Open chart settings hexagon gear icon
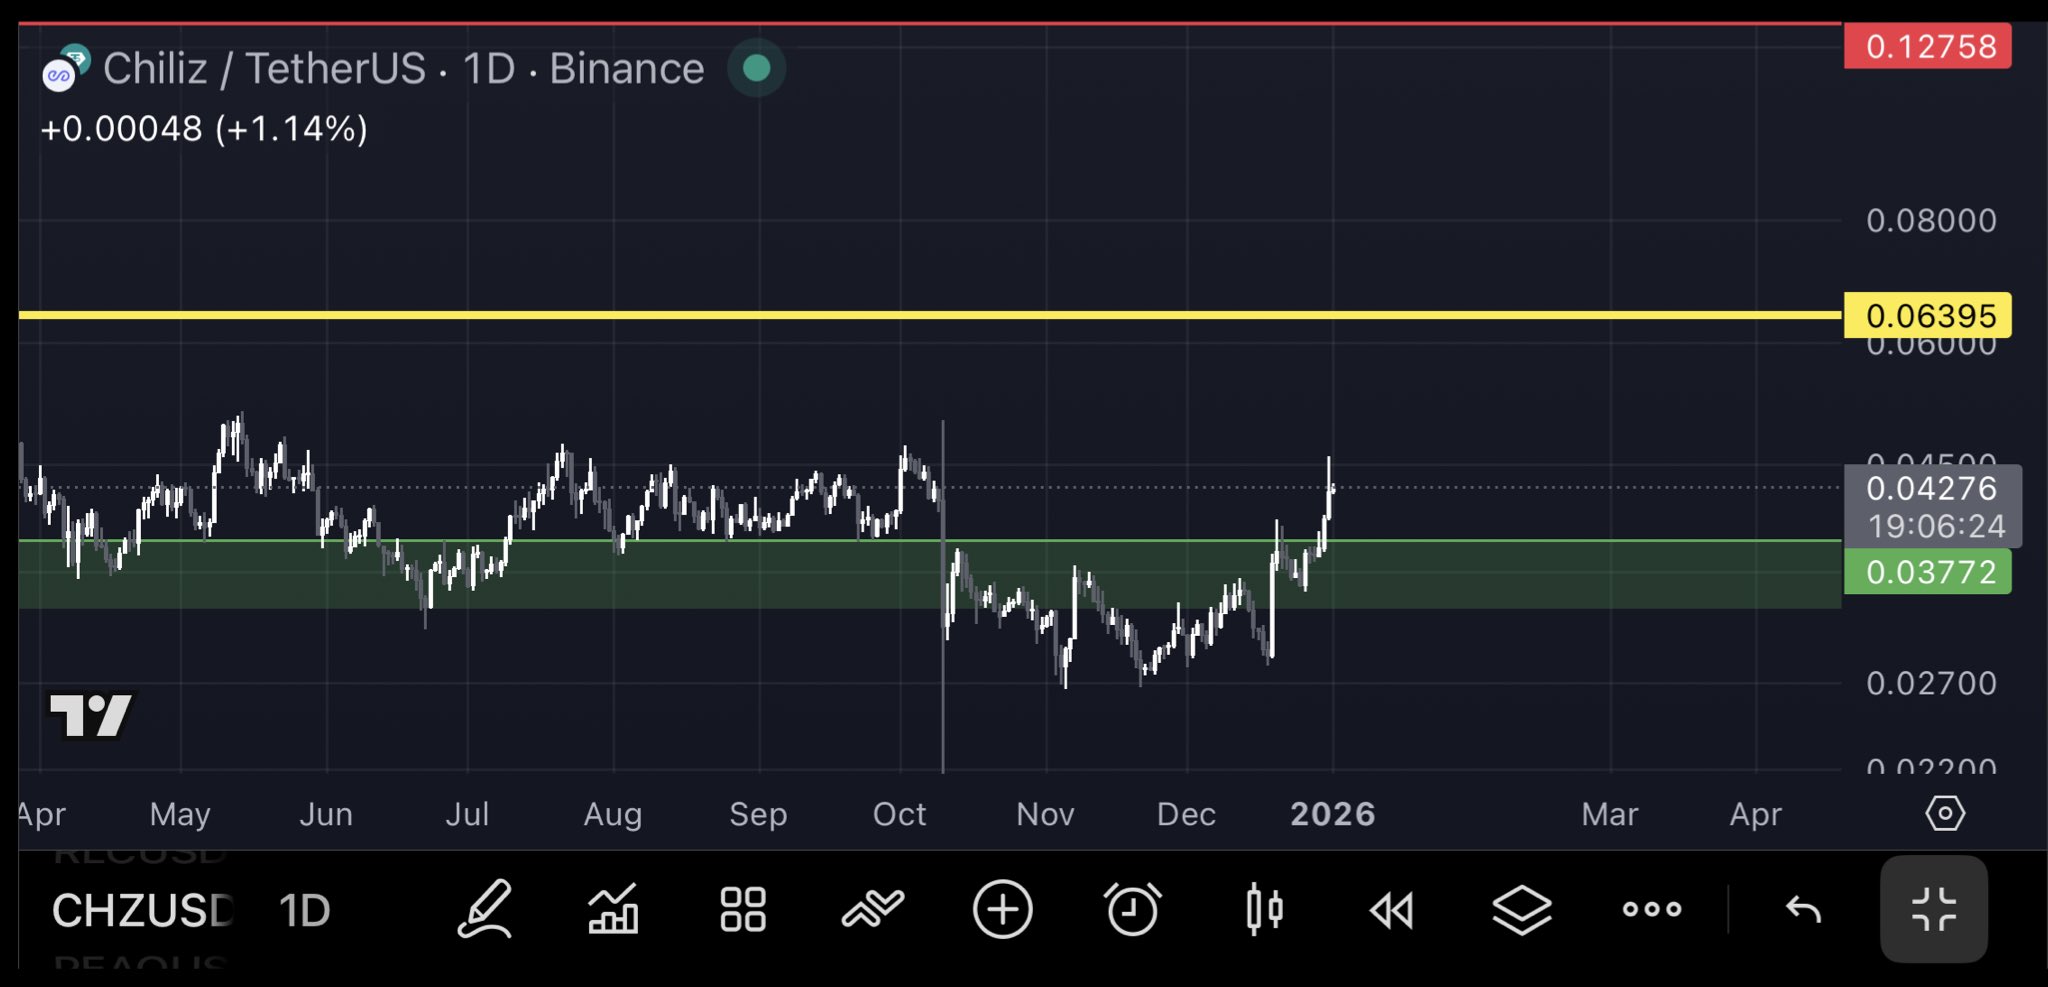This screenshot has width=2048, height=987. tap(1944, 813)
